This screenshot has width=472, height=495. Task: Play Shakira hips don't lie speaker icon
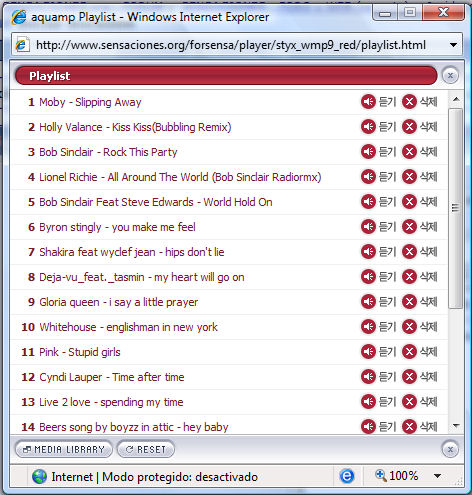(368, 252)
